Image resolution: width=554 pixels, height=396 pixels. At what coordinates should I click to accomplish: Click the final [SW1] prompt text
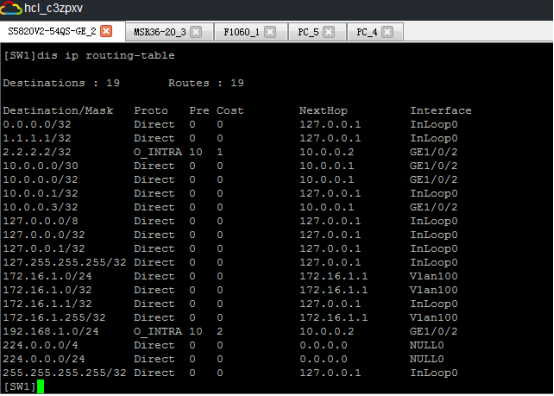[x=20, y=386]
